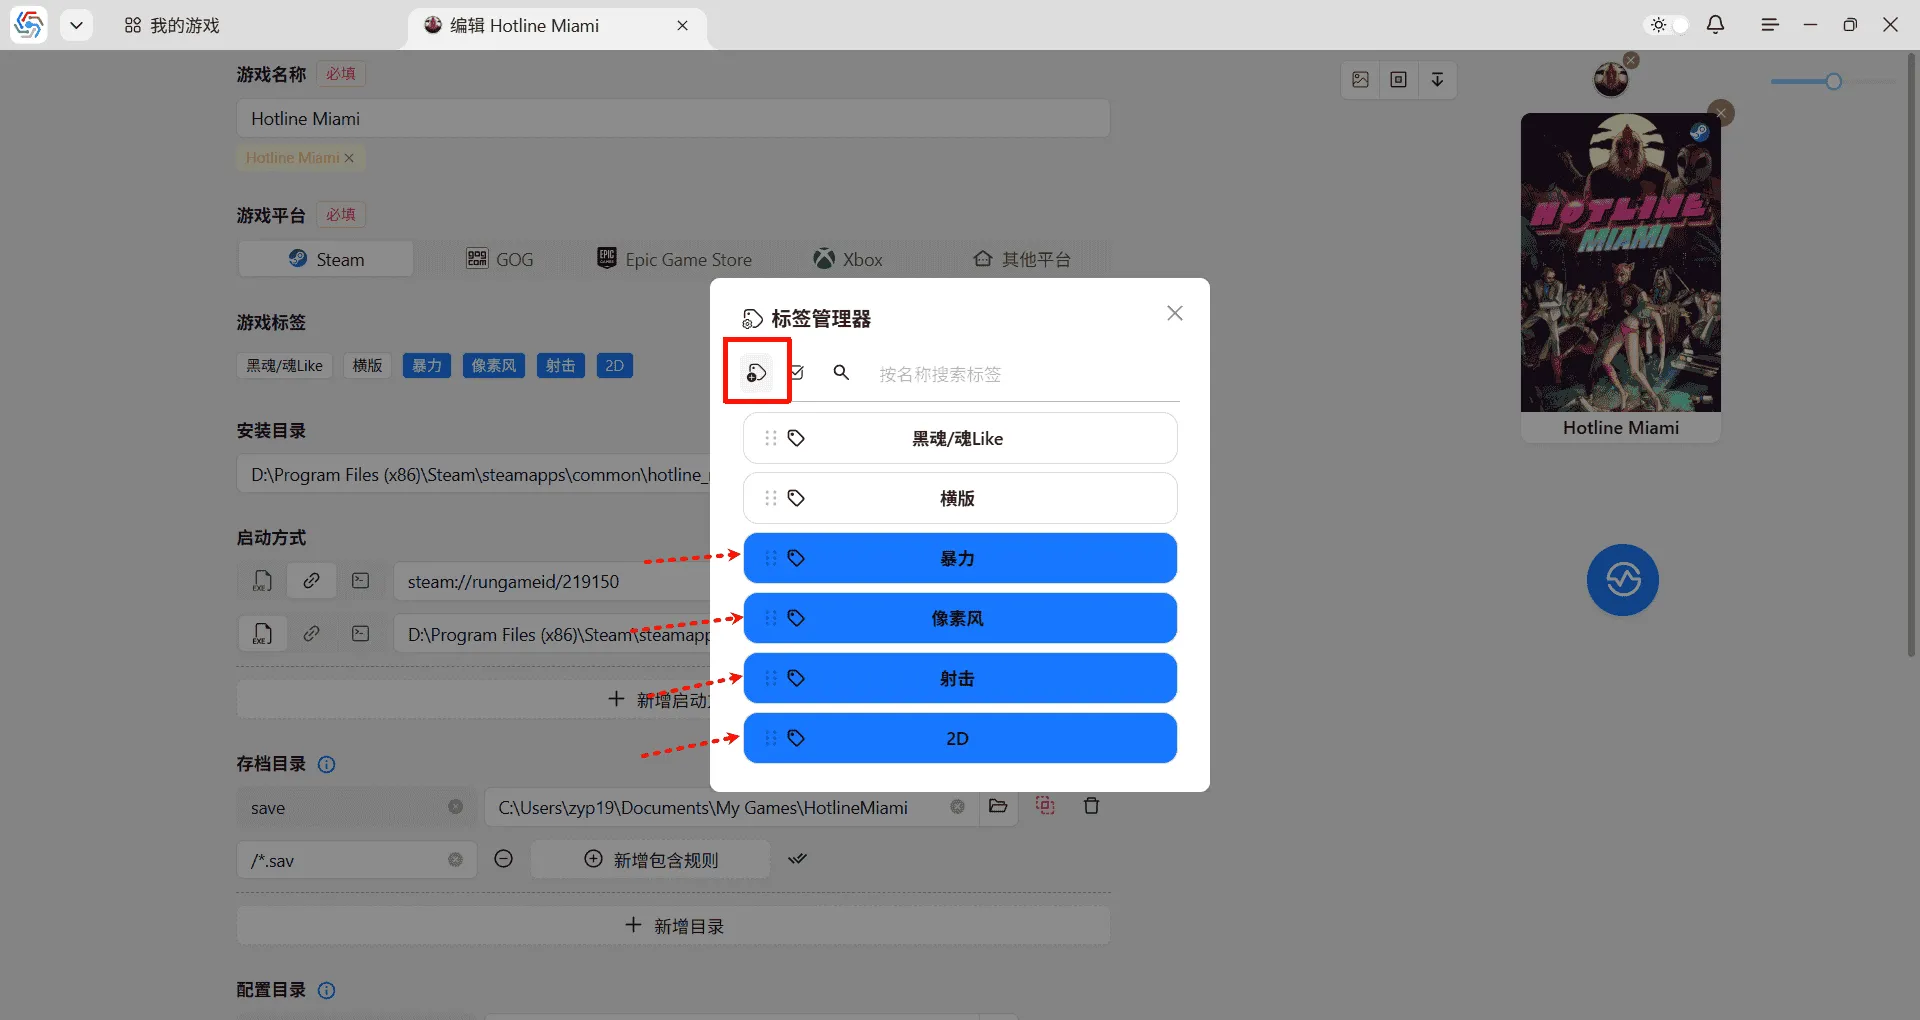
Task: Remove the Hotline Miami name chip
Action: 349,158
